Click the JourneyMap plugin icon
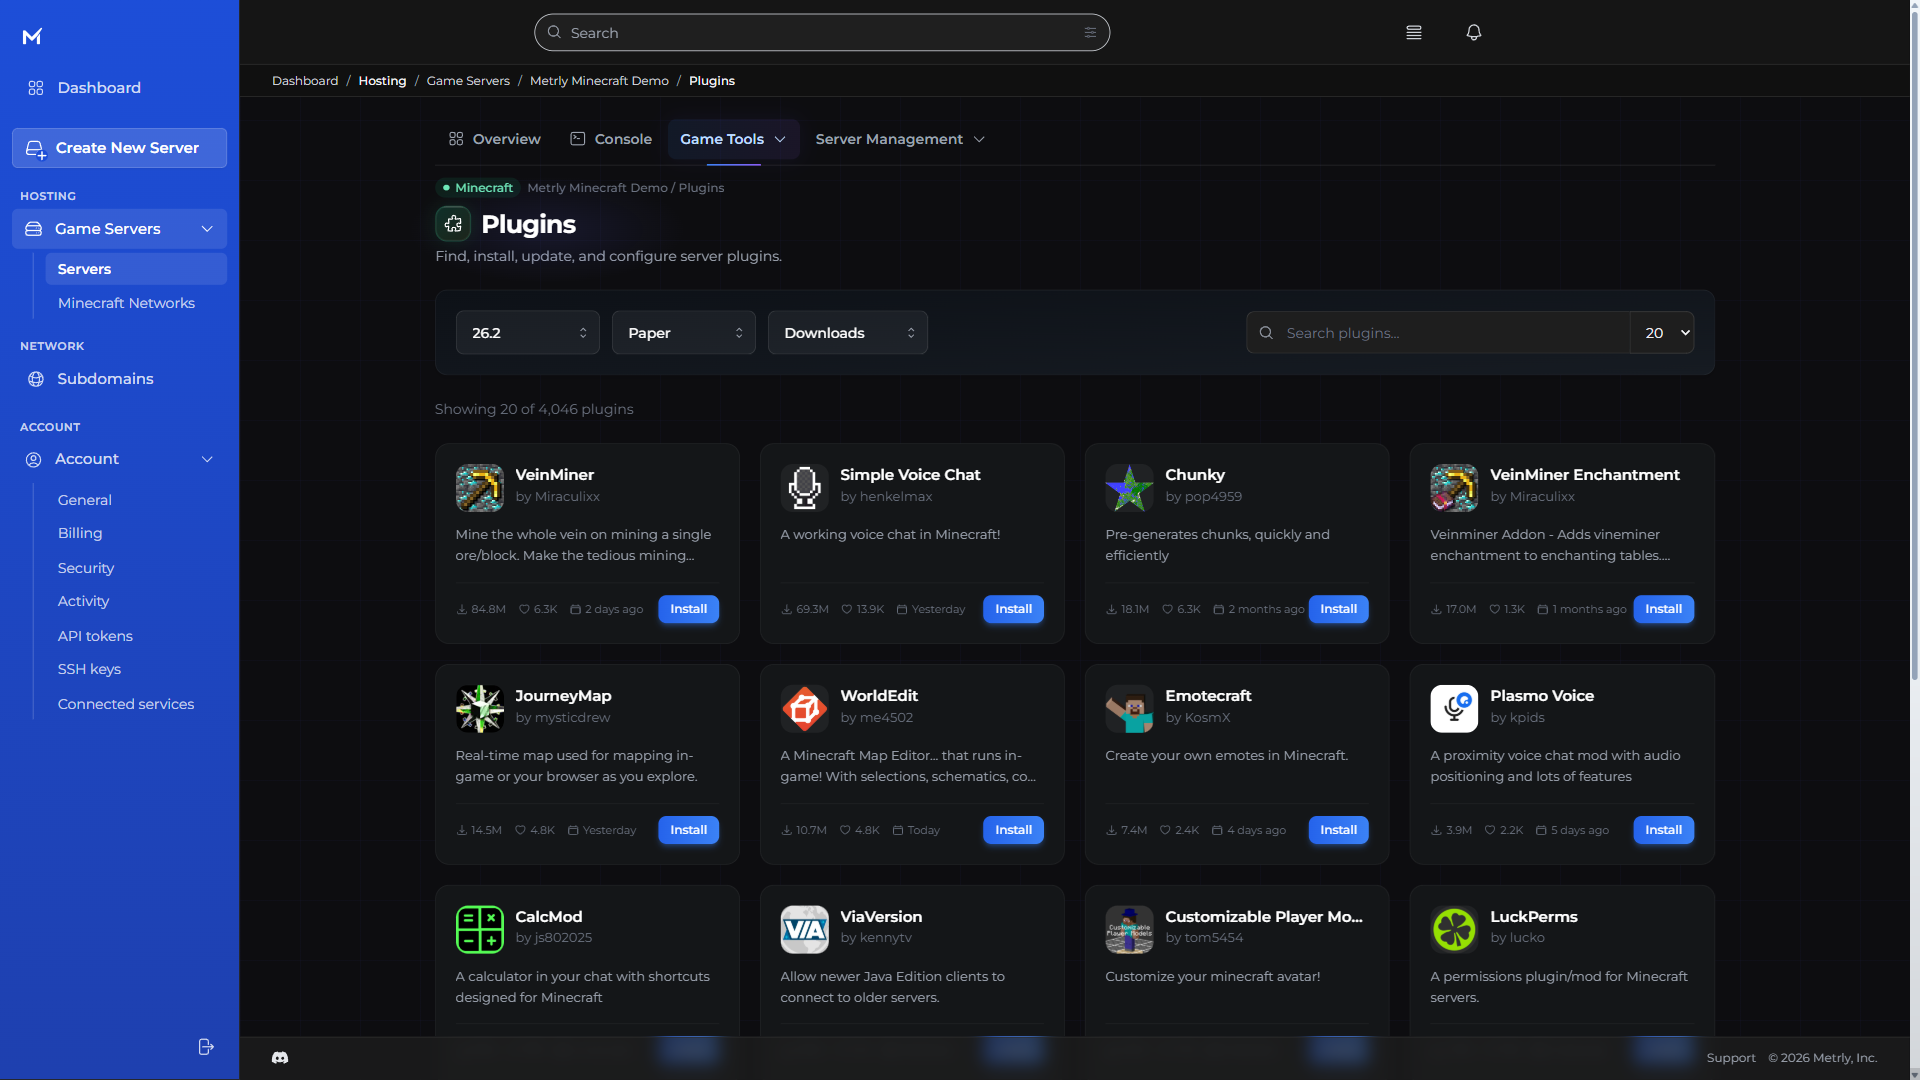Screen dimensions: 1920x1080 (480, 709)
